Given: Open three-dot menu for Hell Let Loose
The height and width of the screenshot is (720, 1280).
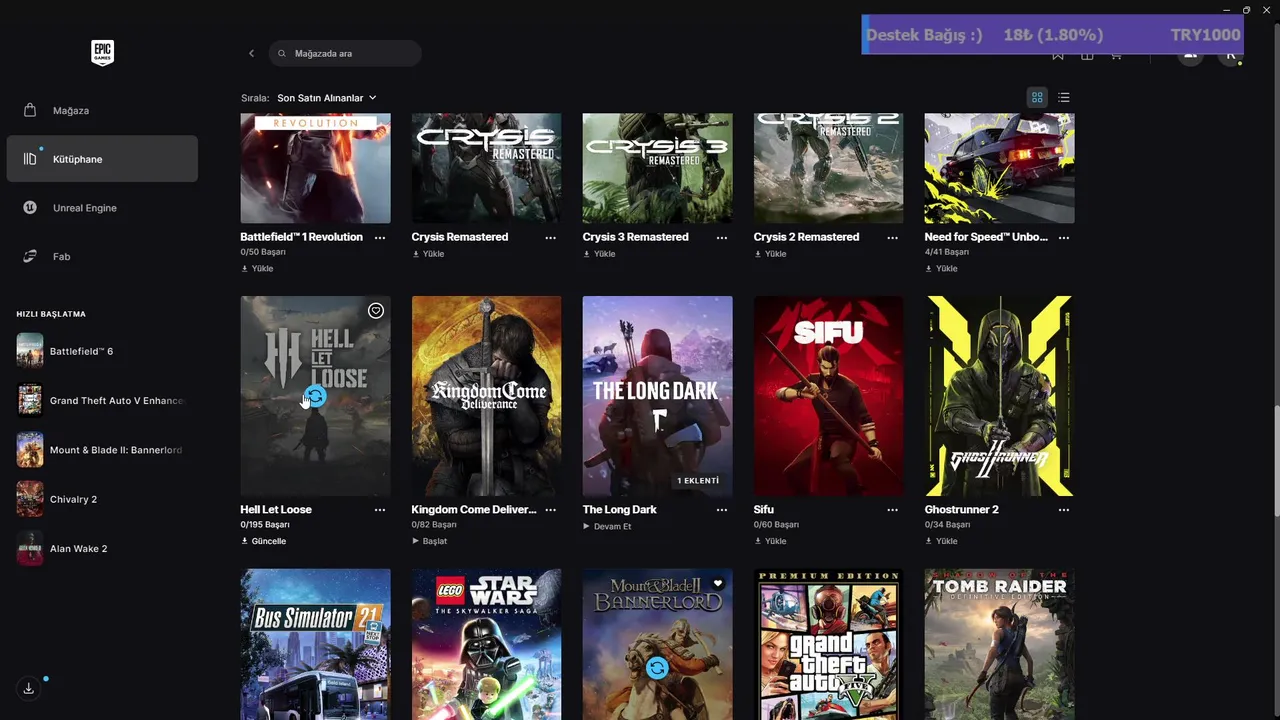Looking at the screenshot, I should pos(380,510).
